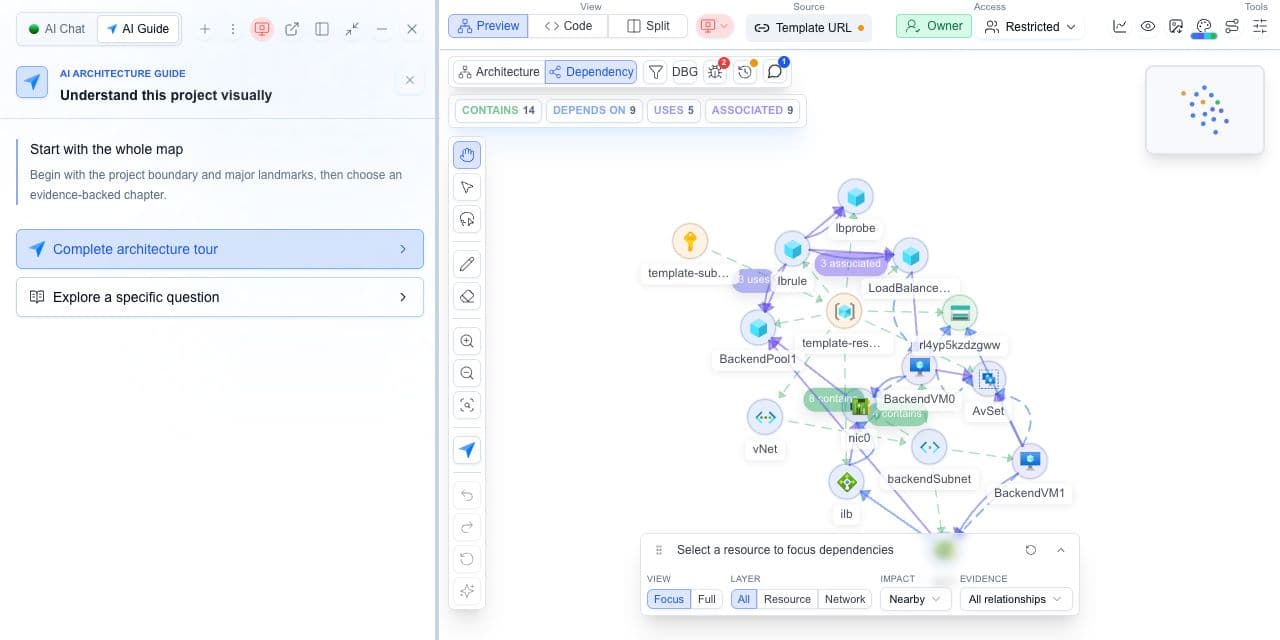Image resolution: width=1280 pixels, height=640 pixels.
Task: Zoom out of the diagram canvas
Action: point(467,373)
